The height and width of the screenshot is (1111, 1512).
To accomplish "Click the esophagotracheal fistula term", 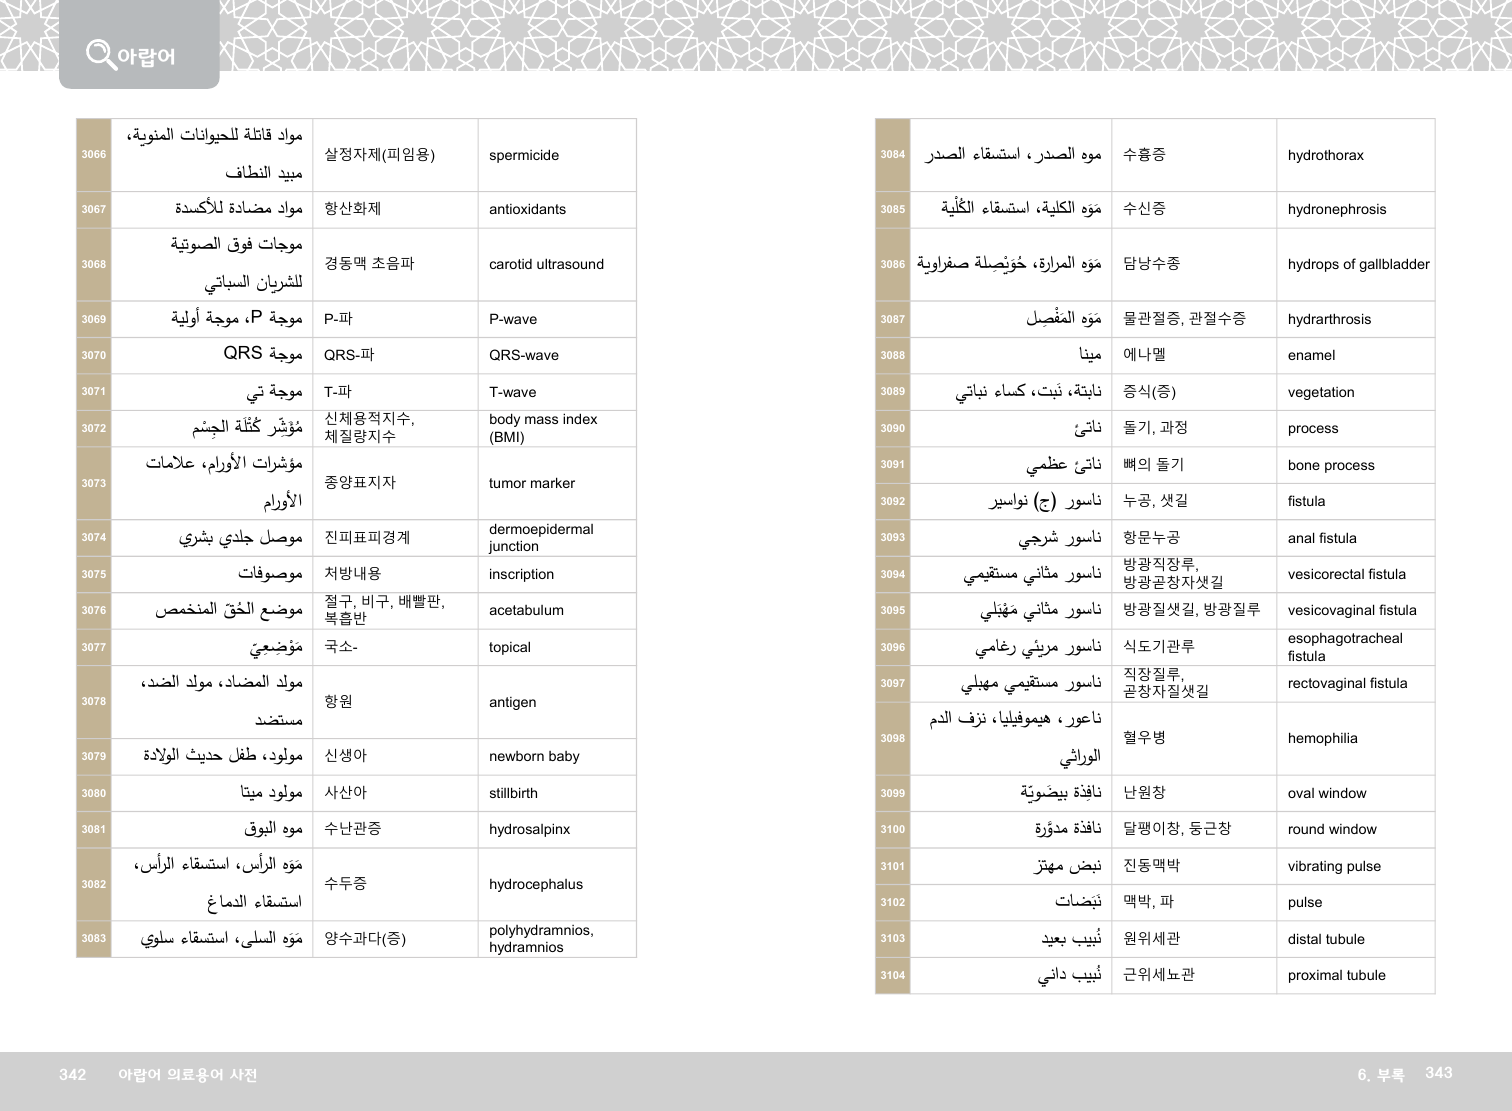I will pyautogui.click(x=1345, y=647).
